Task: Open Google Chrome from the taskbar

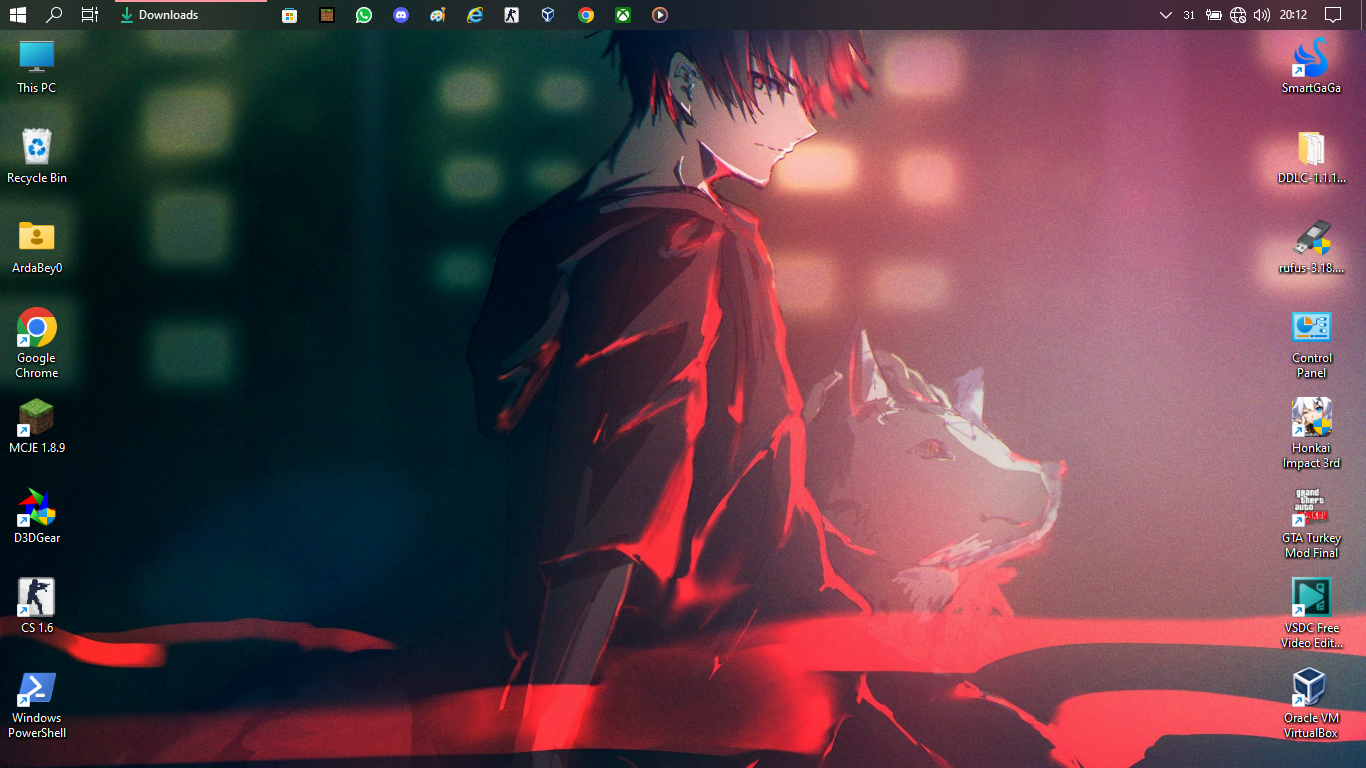Action: pos(586,15)
